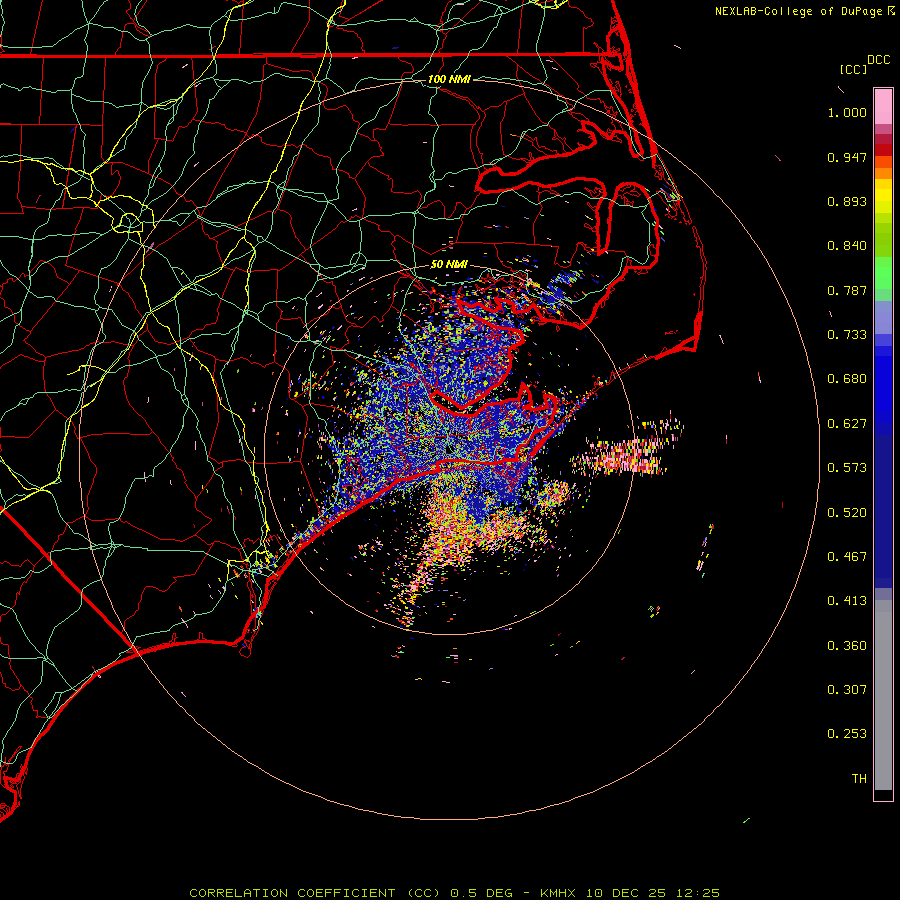Select the 0.840 scale value

coord(847,246)
